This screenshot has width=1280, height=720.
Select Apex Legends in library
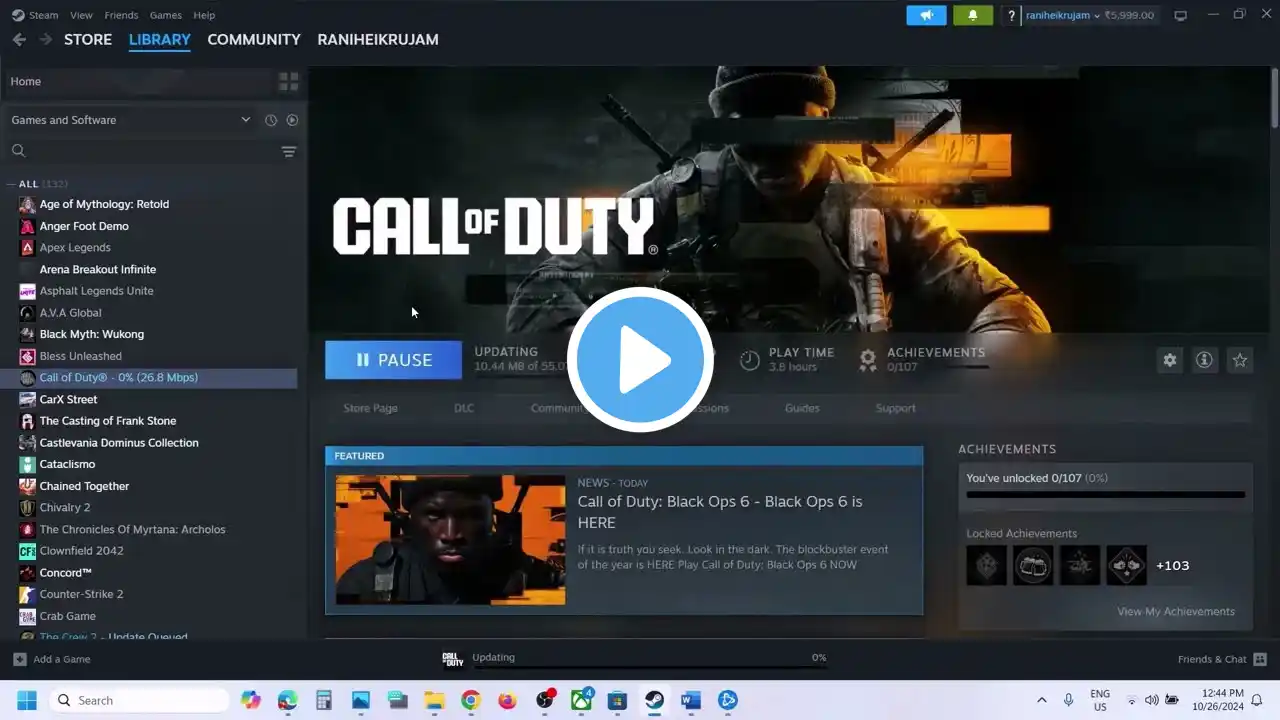75,247
